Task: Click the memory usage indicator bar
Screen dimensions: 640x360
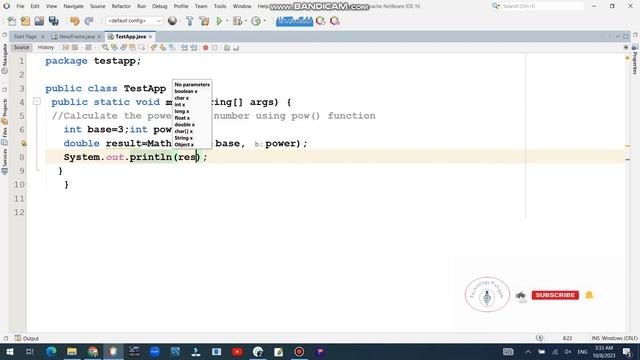Action: pyautogui.click(x=294, y=21)
